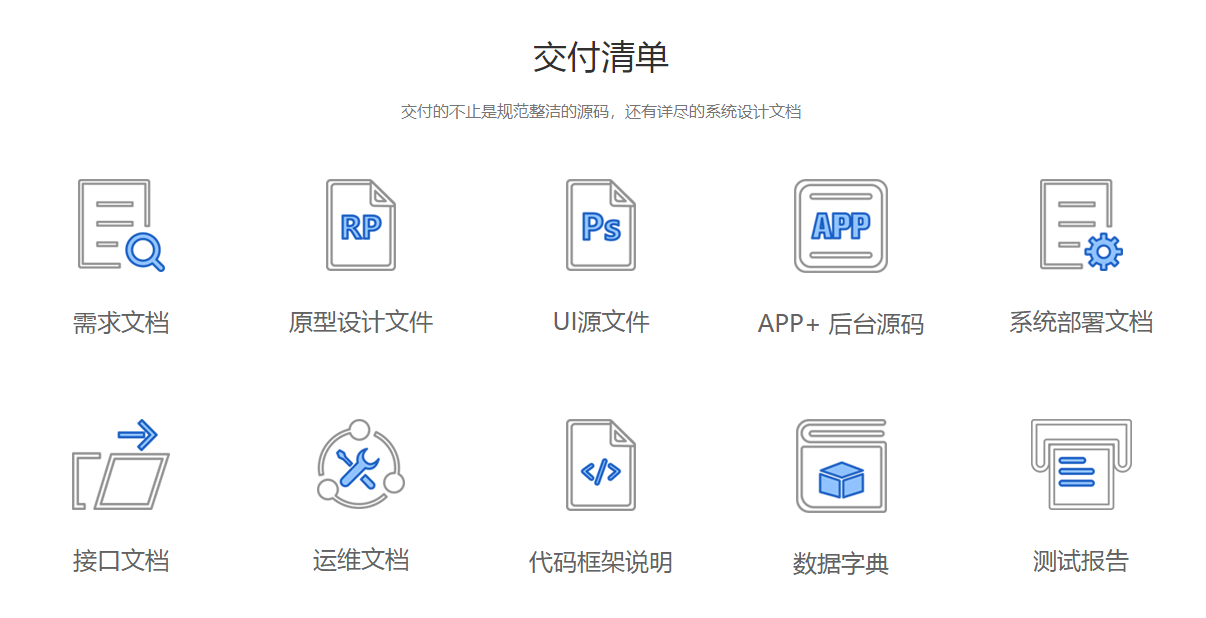The width and height of the screenshot is (1206, 618).
Task: Click the 交付清单 heading
Action: click(x=601, y=58)
